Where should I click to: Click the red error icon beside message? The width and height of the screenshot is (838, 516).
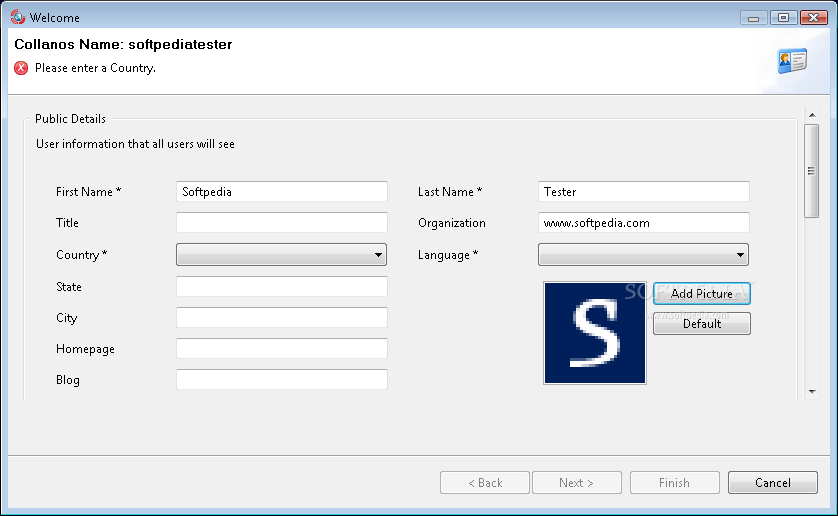tap(21, 68)
